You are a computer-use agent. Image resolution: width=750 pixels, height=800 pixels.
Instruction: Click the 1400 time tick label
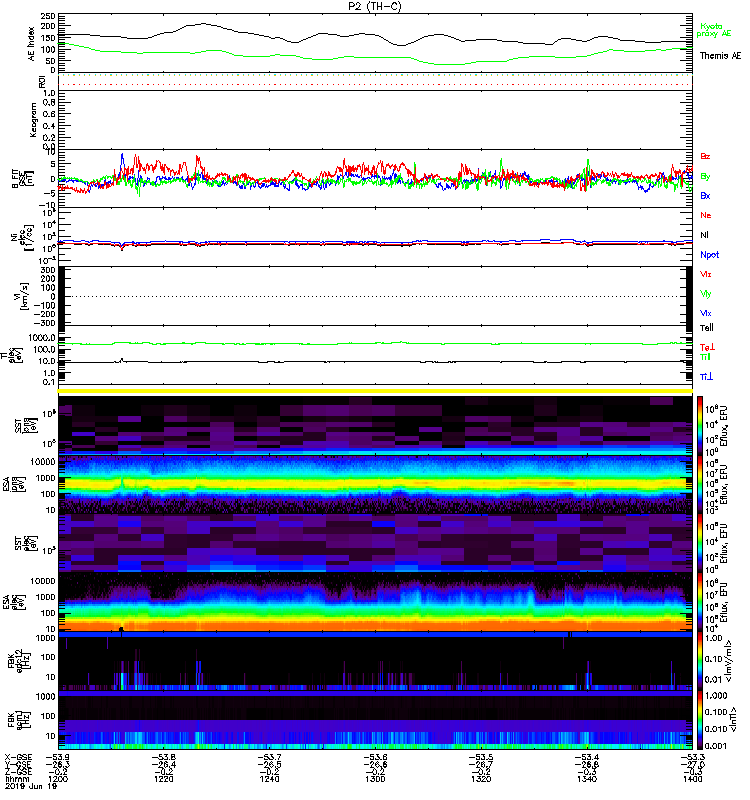coord(692,779)
